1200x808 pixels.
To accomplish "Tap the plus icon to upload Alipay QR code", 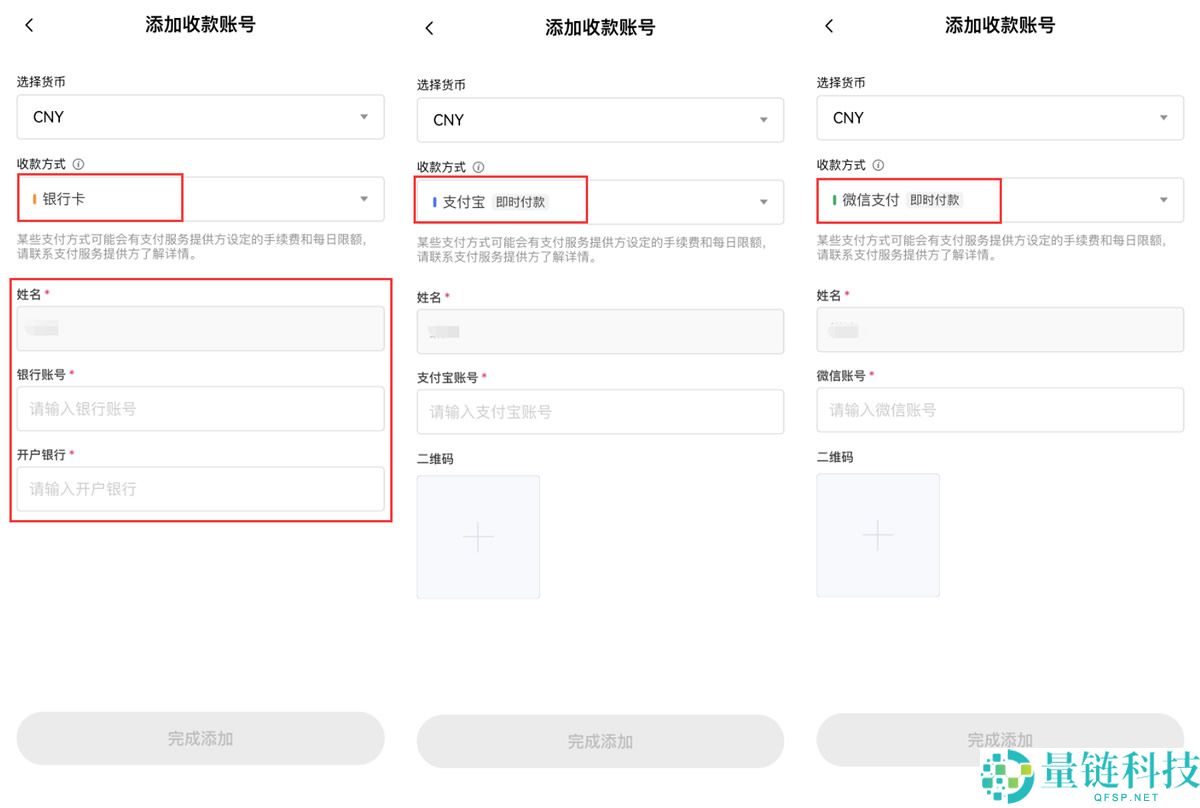I will (478, 536).
